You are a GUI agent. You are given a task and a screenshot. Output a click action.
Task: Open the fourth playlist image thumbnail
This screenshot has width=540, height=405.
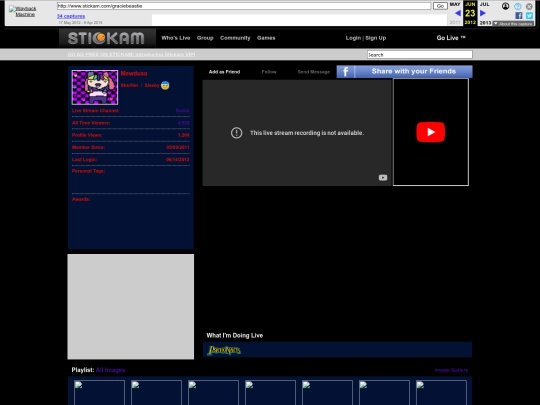(x=270, y=393)
